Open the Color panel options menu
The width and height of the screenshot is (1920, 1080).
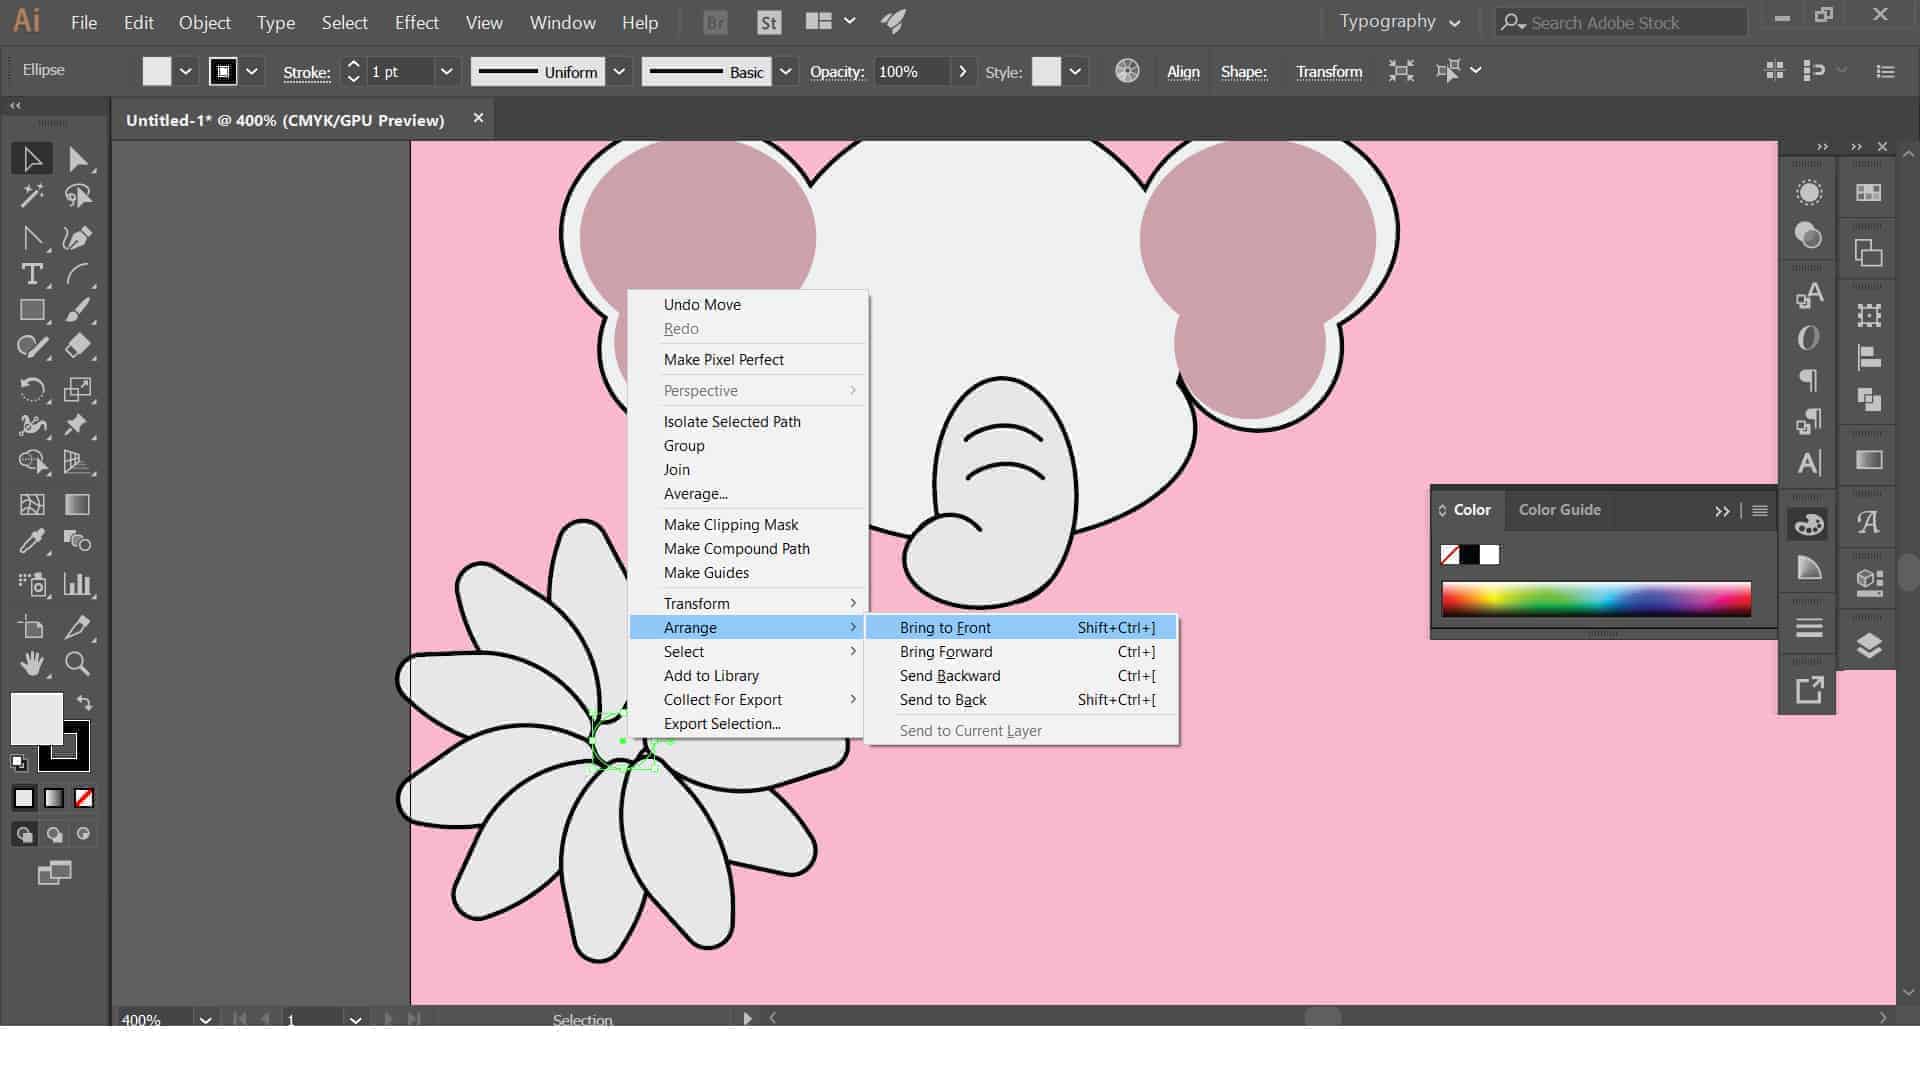[x=1760, y=511]
